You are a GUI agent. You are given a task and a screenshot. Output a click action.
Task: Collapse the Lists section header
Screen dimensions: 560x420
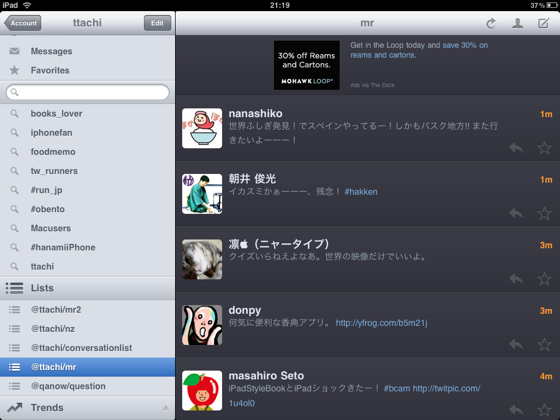pyautogui.click(x=88, y=288)
